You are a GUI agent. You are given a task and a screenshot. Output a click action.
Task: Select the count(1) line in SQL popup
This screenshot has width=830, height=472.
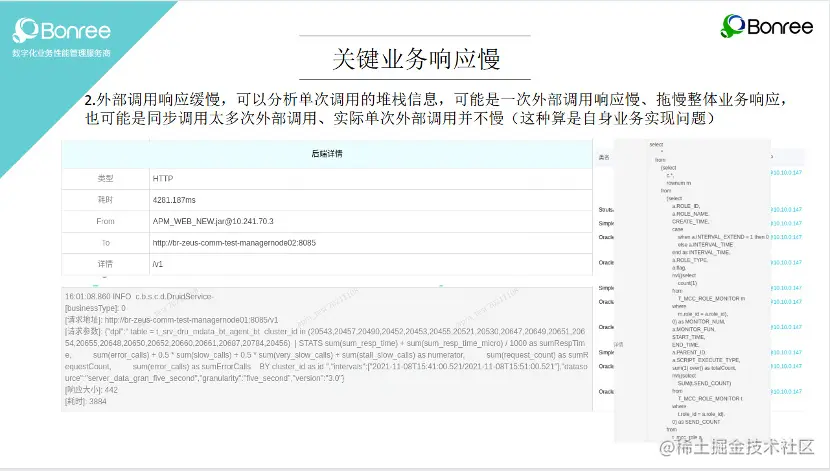(x=687, y=283)
